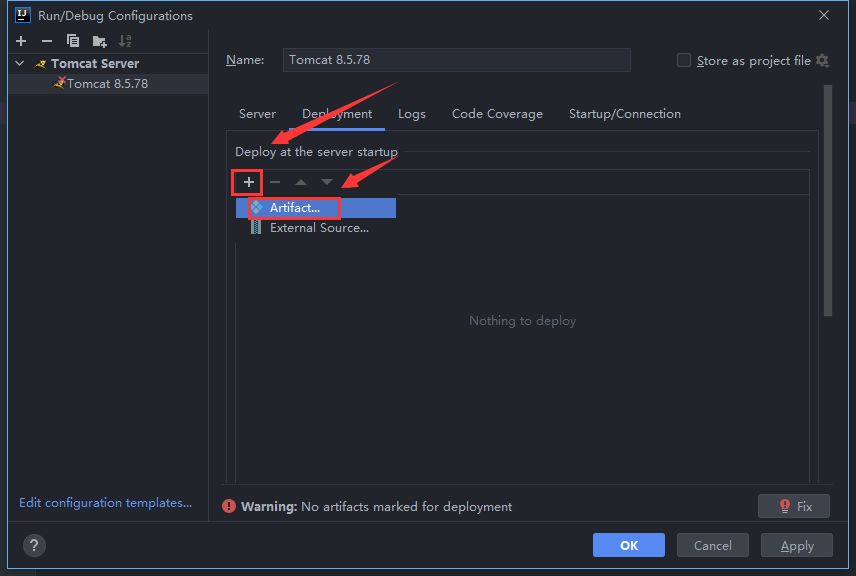Choose Artifact... from the popup menu
The height and width of the screenshot is (576, 856).
[x=316, y=207]
